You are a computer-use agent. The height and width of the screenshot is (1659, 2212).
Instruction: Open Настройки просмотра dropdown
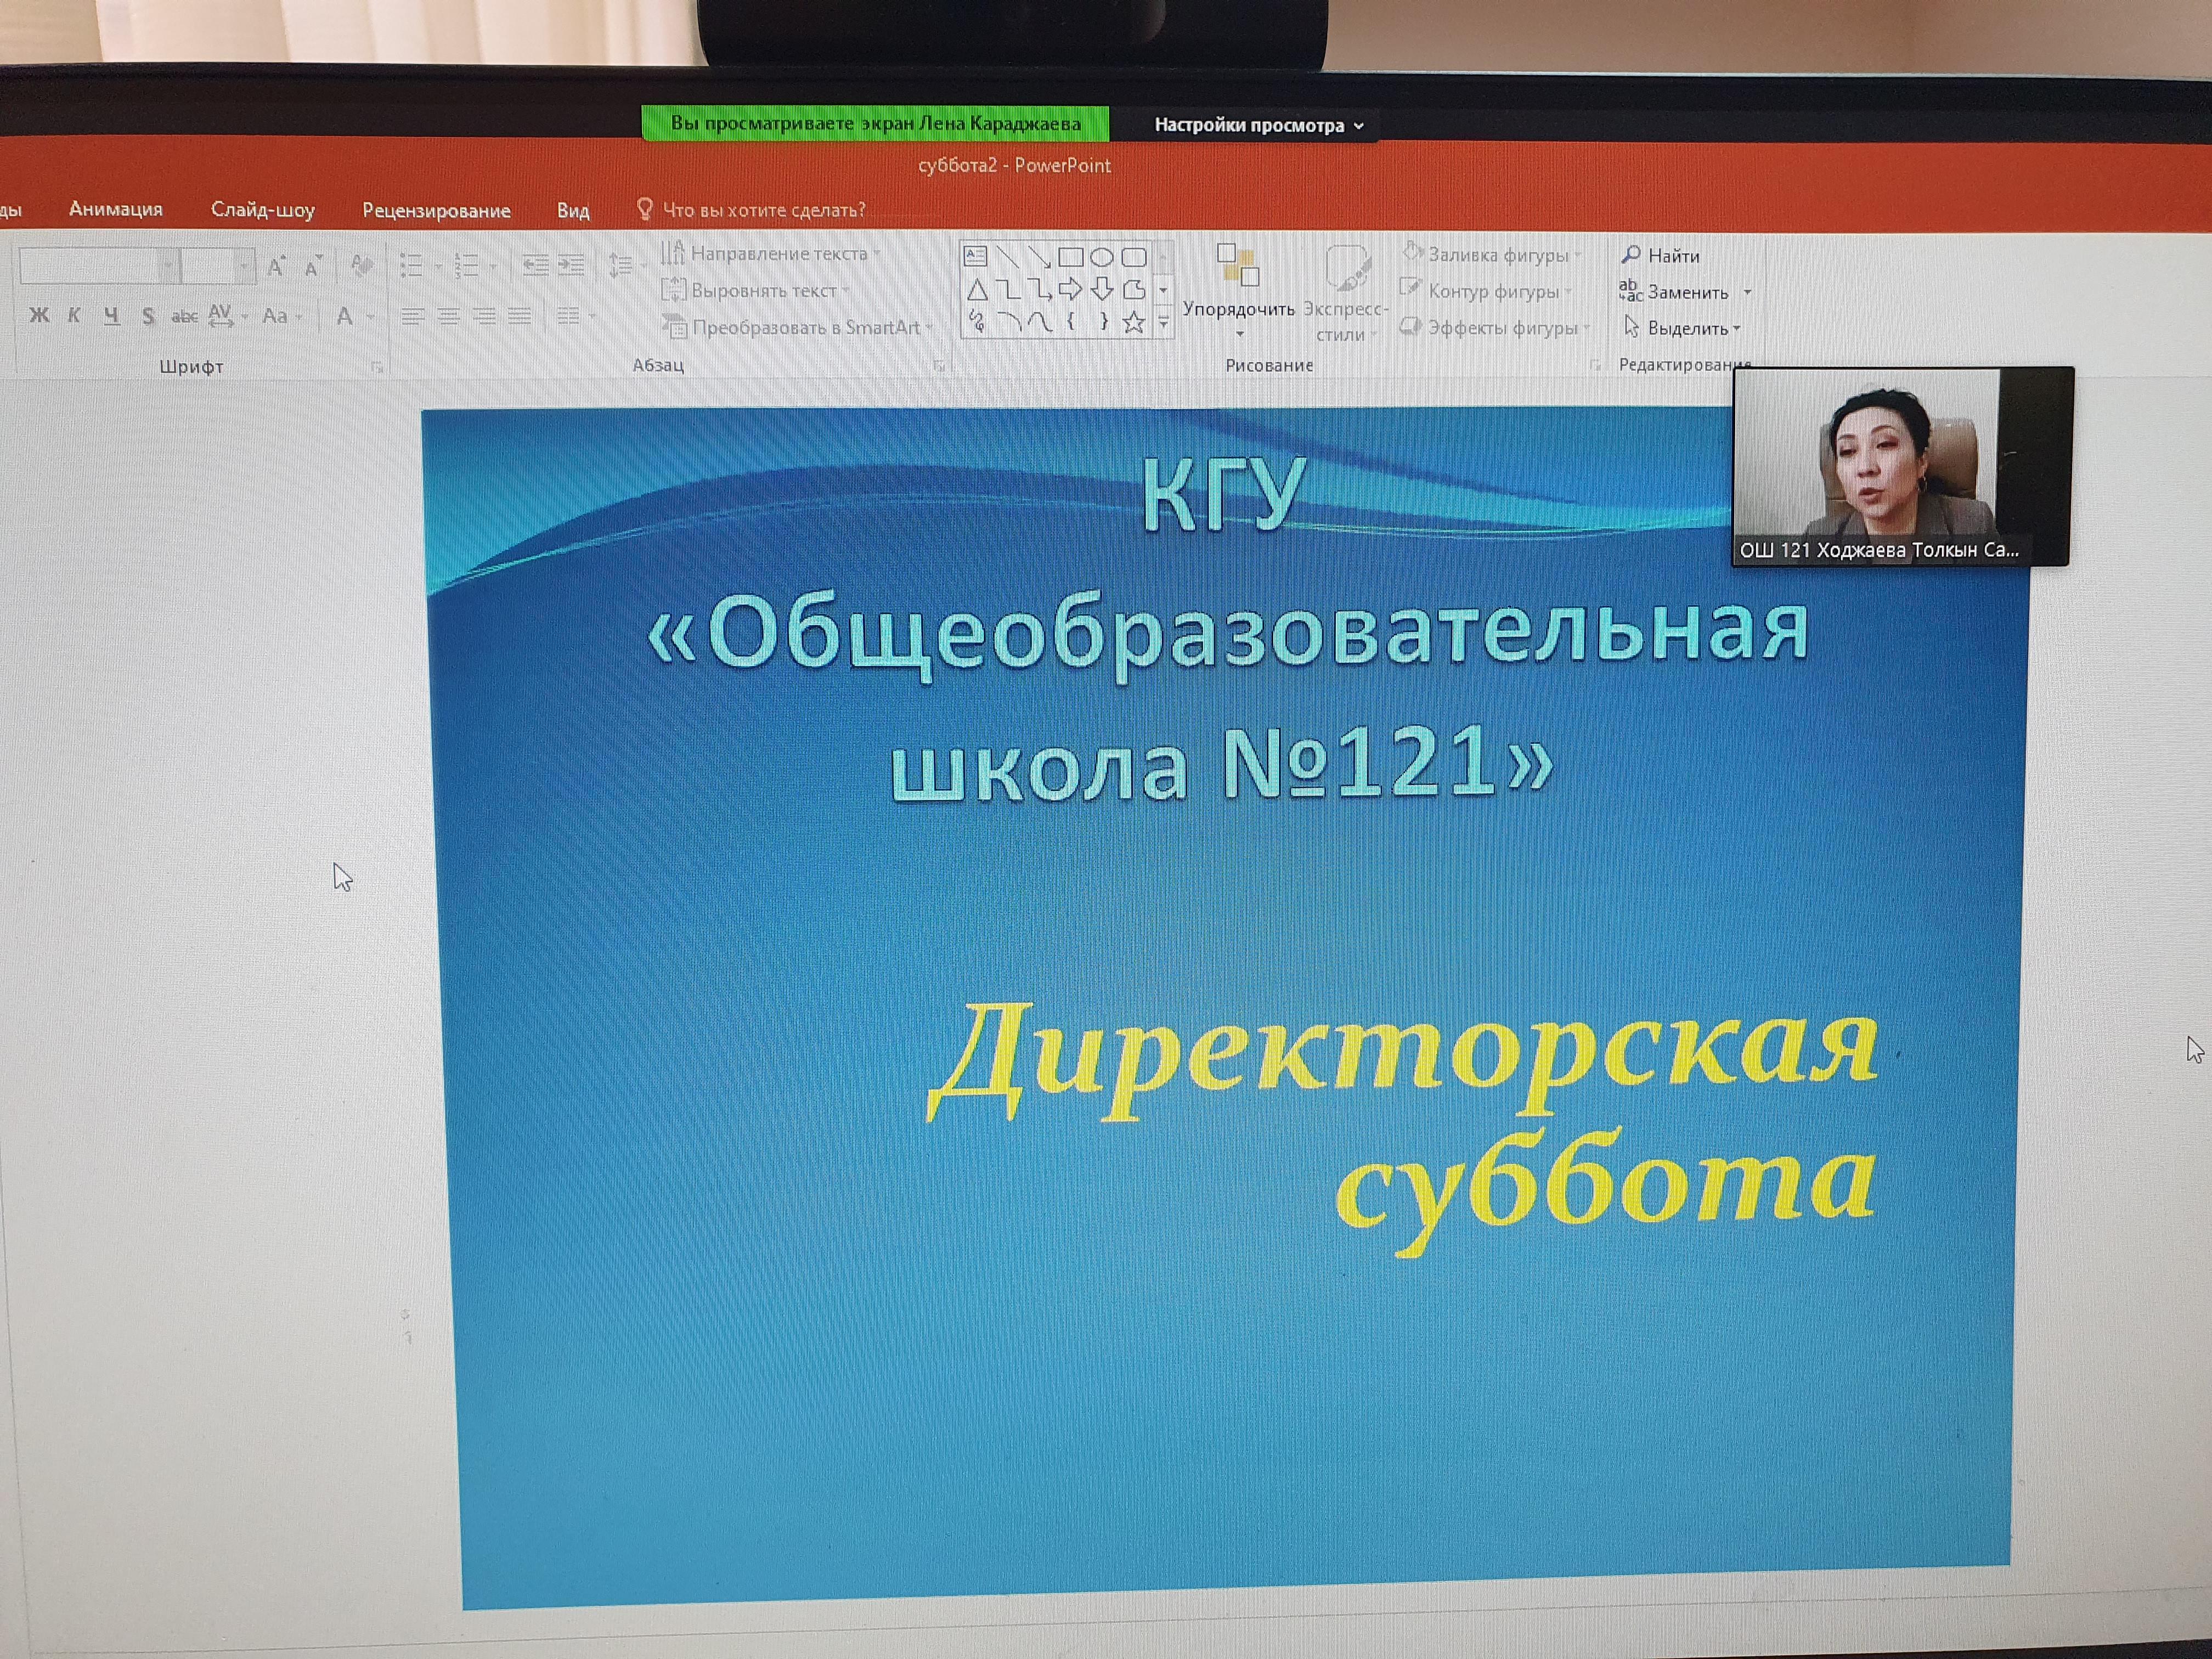coord(1257,126)
